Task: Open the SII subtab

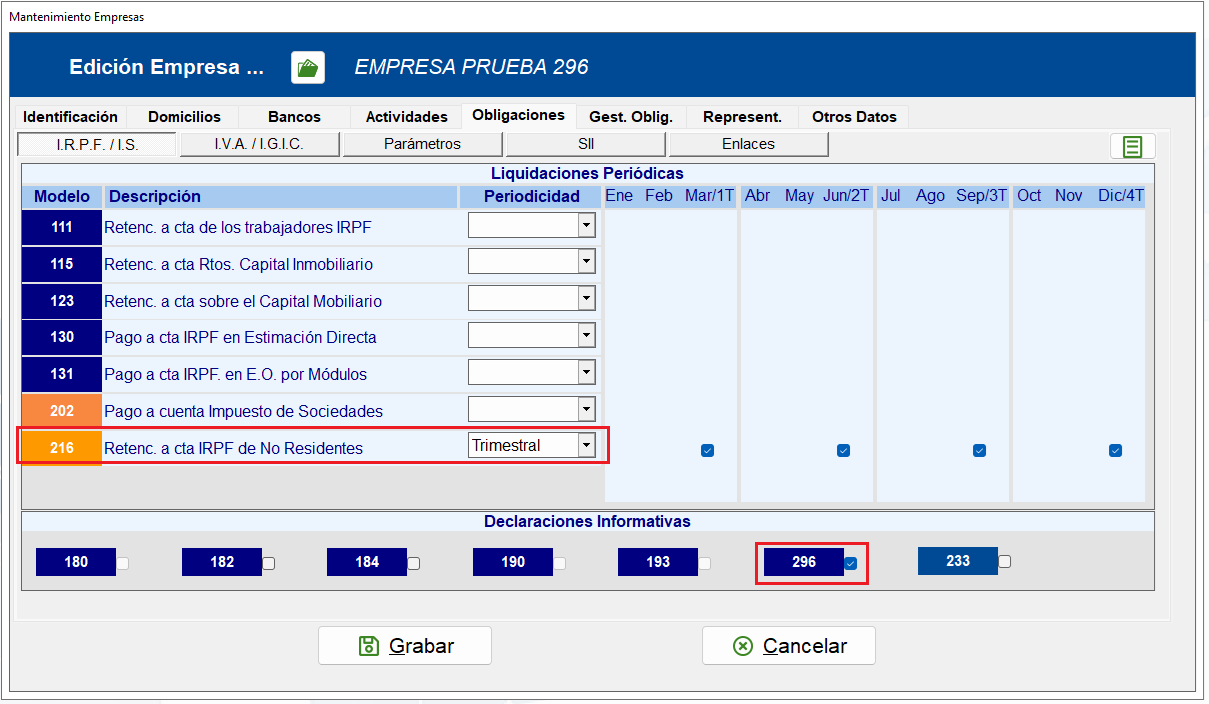Action: coord(585,143)
